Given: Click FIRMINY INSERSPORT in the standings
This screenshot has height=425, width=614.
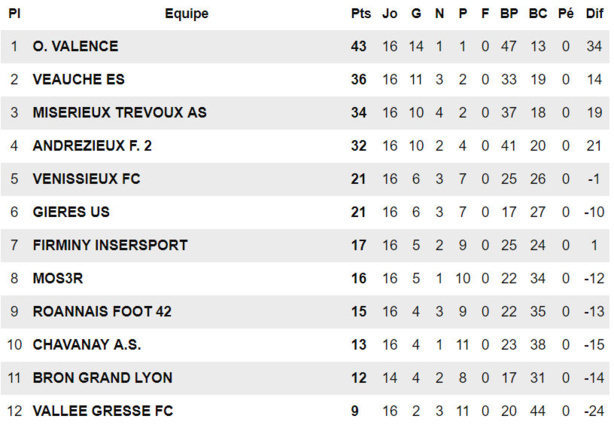Looking at the screenshot, I should point(110,245).
